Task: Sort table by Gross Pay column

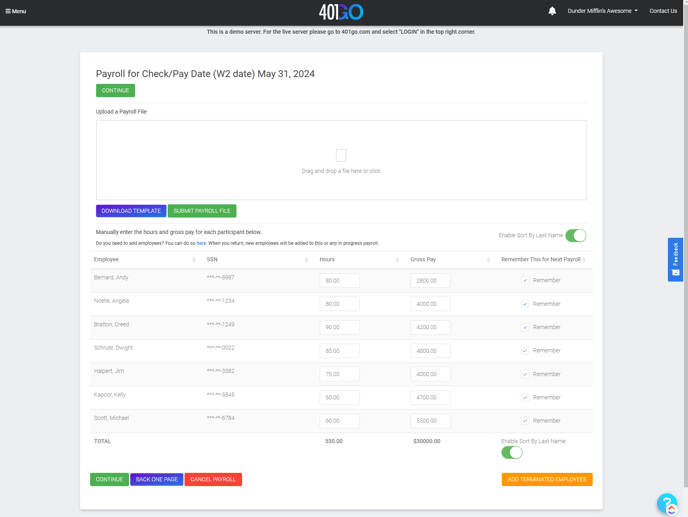Action: [488, 260]
